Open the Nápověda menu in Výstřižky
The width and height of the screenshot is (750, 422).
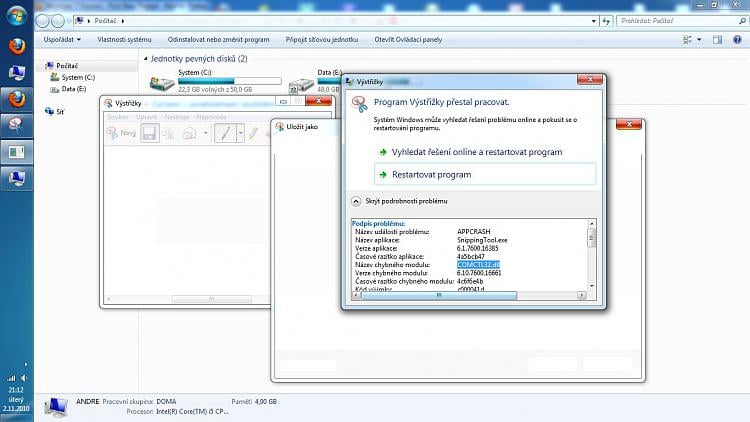tap(211, 117)
